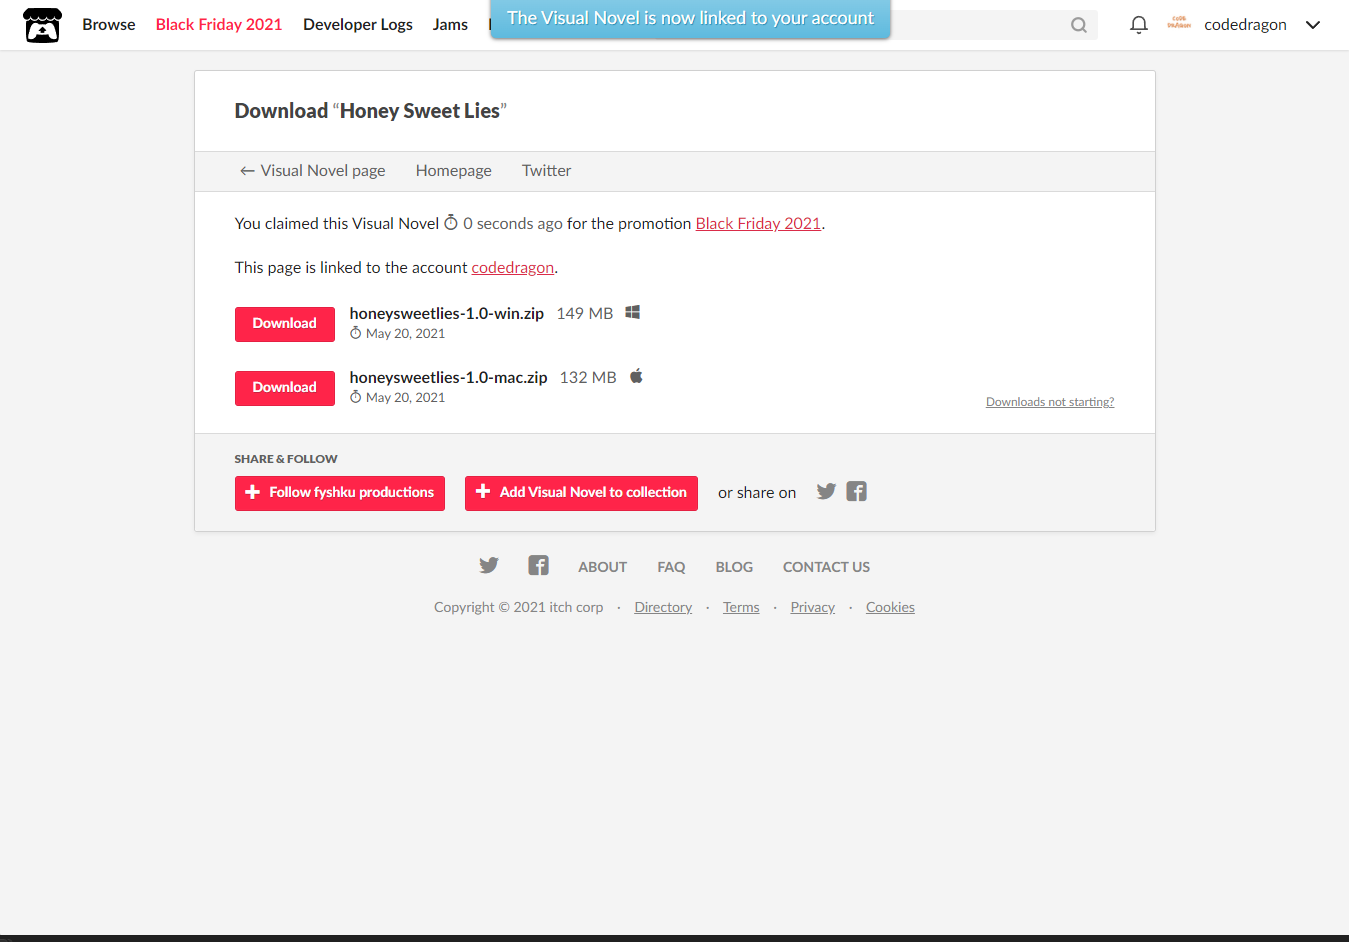Viewport: 1349px width, 942px height.
Task: Open Black Friday 2021 promotion link
Action: point(758,224)
